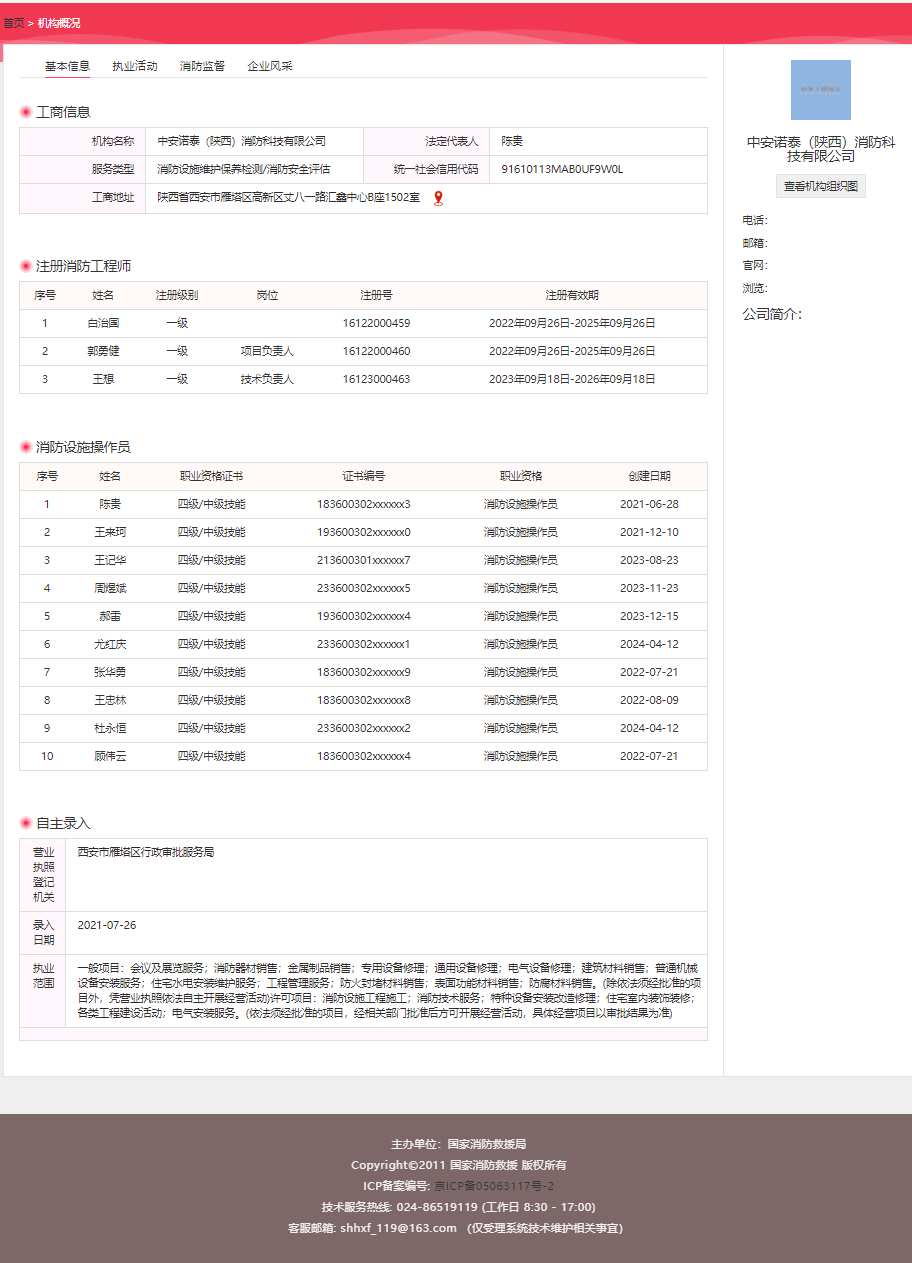Image resolution: width=912 pixels, height=1263 pixels.
Task: Click the 消防设施操作员 section heading
Action: [x=83, y=447]
